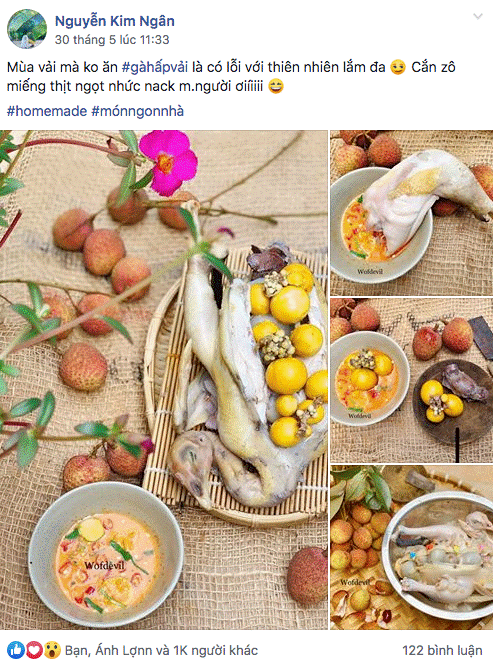View the 122 bình luận comments

pyautogui.click(x=442, y=650)
